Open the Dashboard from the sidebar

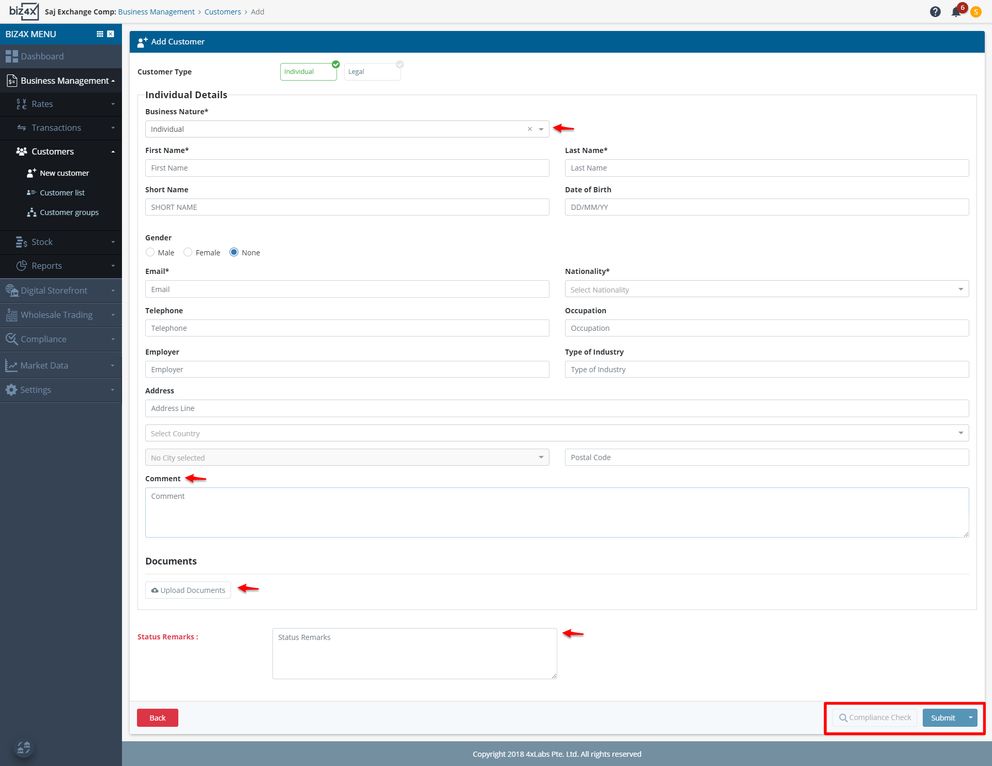click(x=40, y=58)
